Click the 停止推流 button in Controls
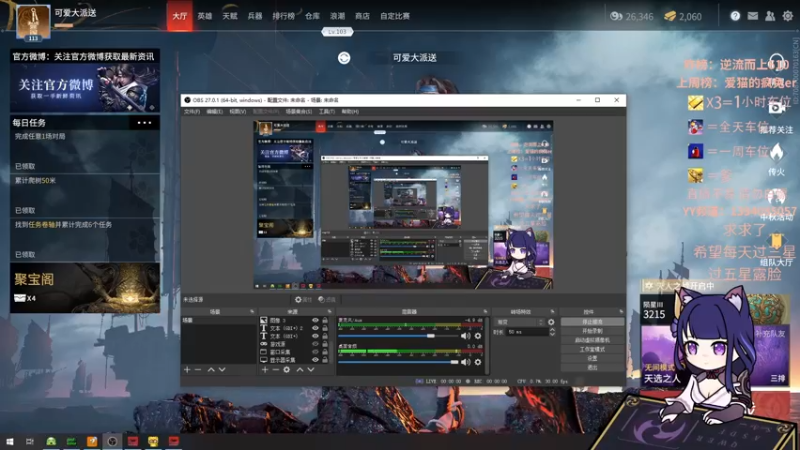 (x=592, y=322)
